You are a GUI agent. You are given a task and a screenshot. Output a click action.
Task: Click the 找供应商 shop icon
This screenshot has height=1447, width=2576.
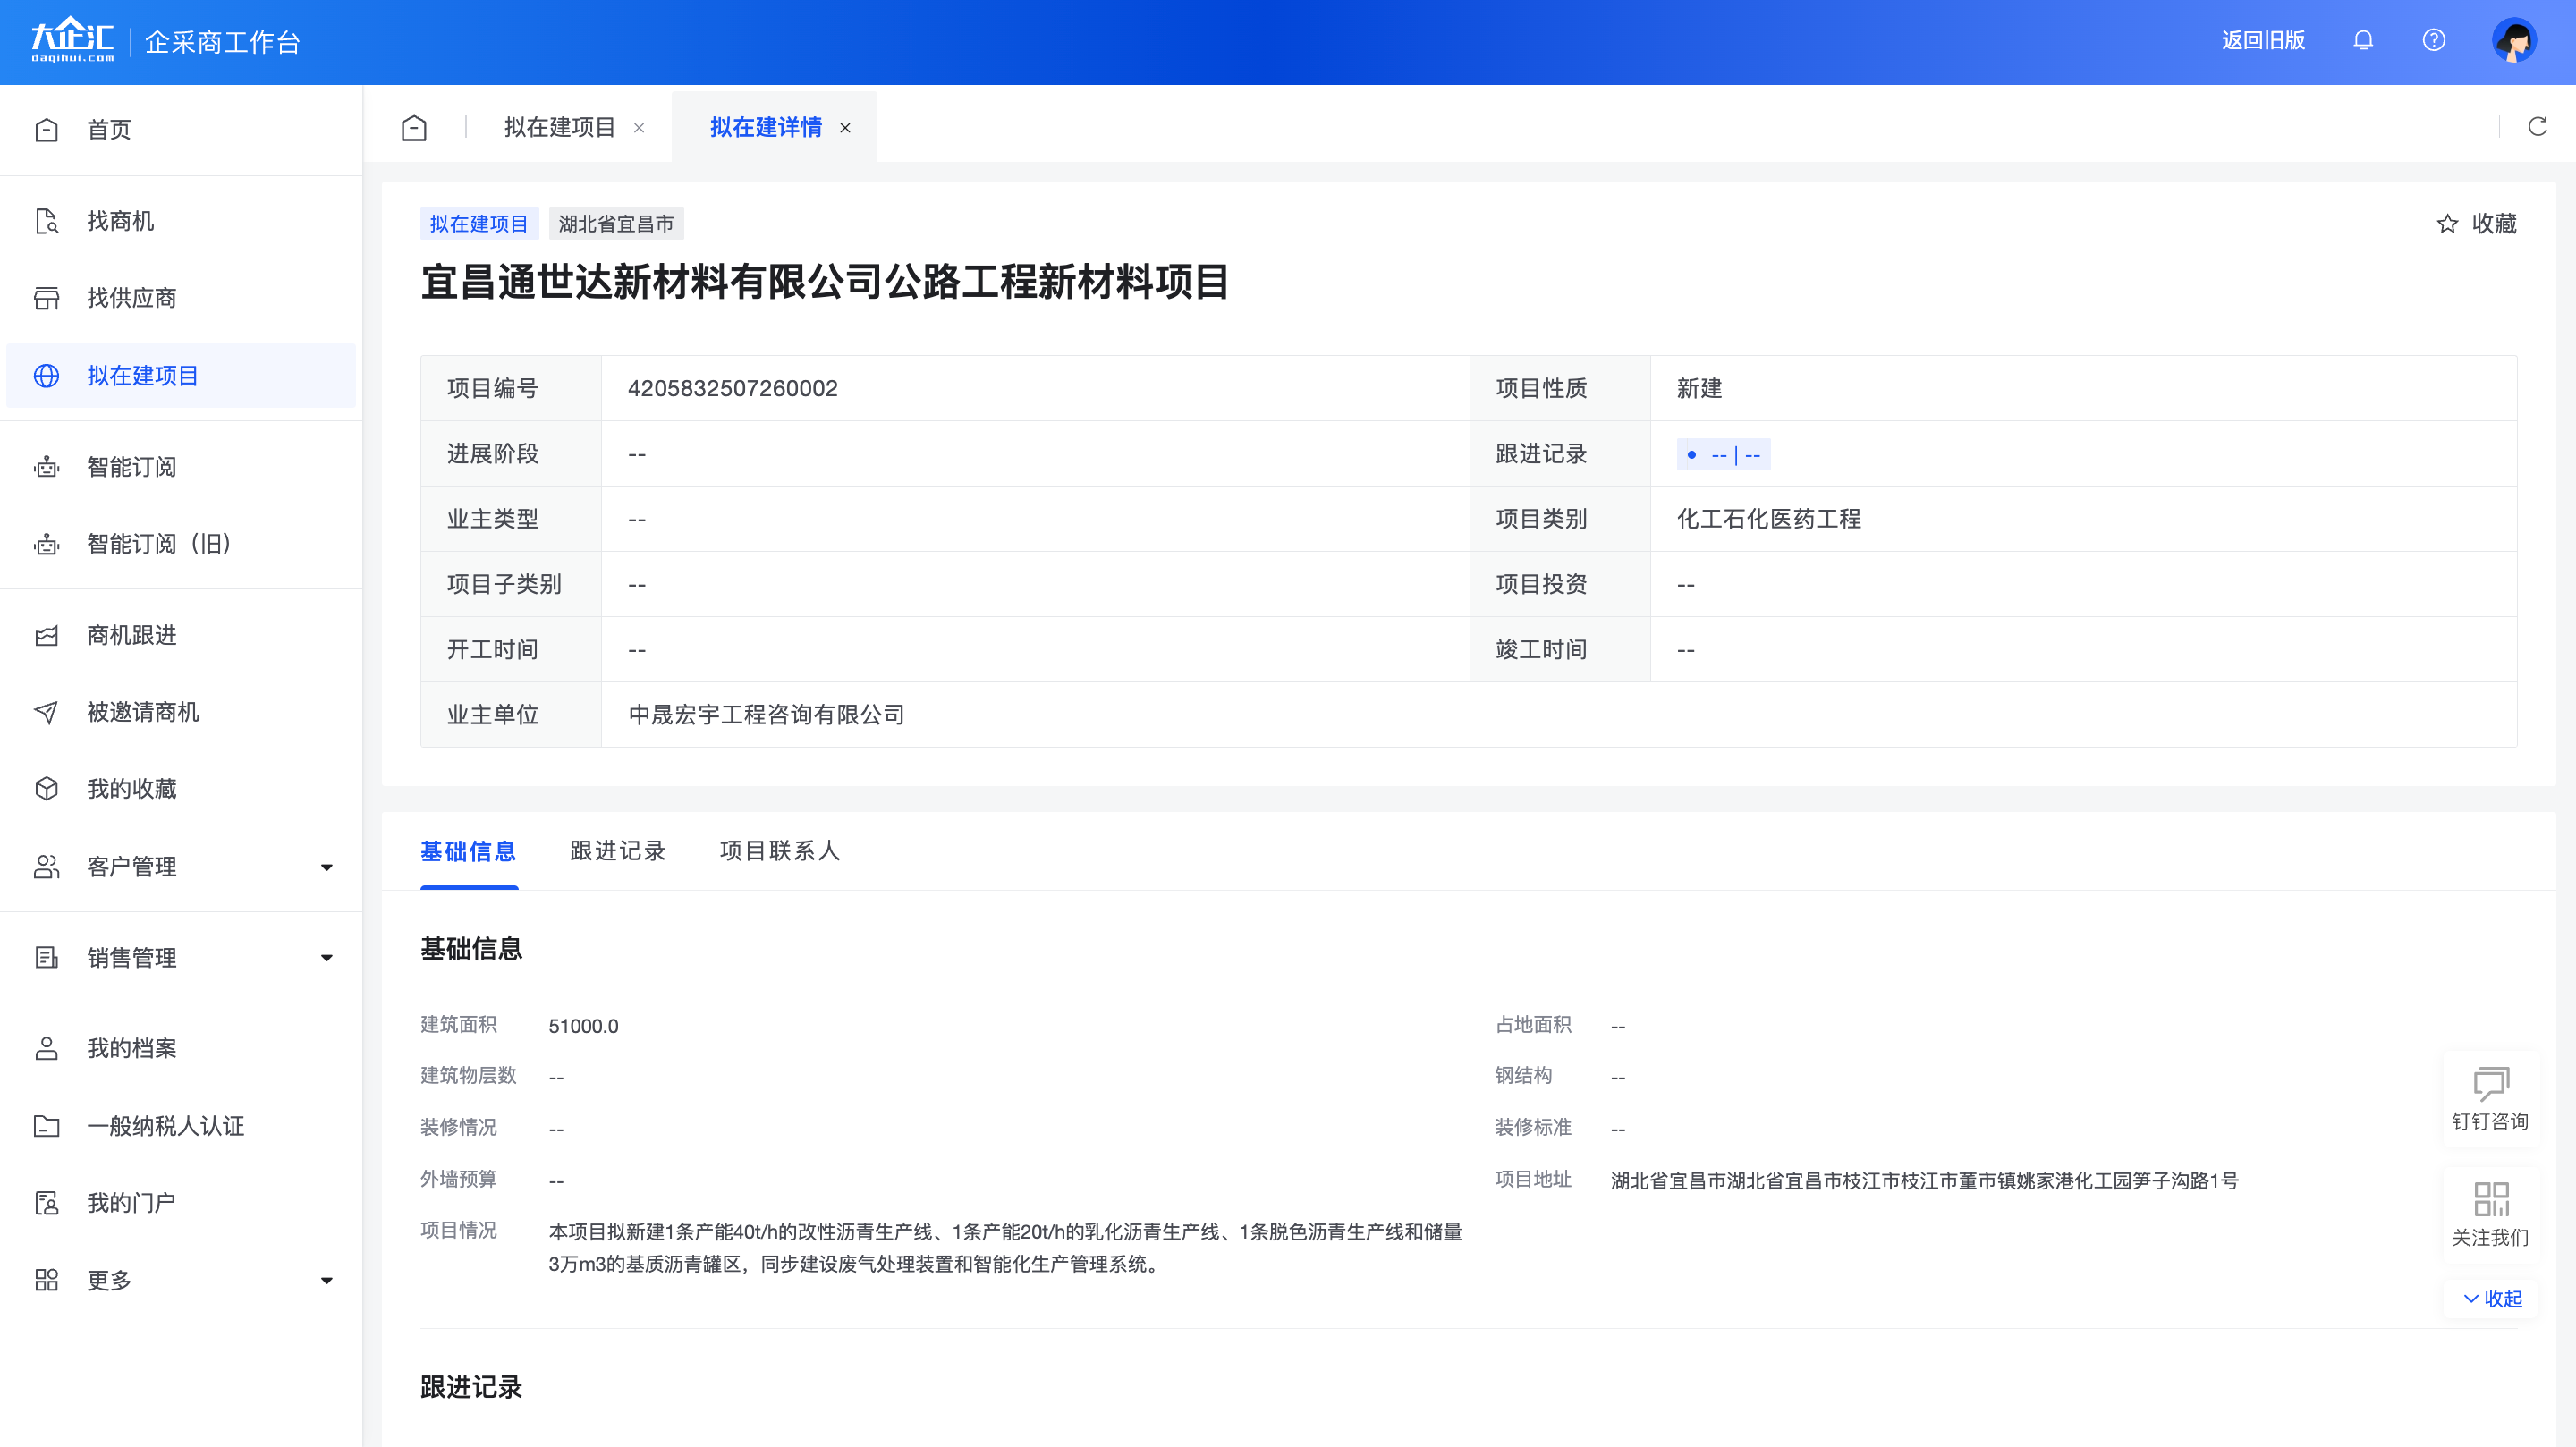[46, 298]
